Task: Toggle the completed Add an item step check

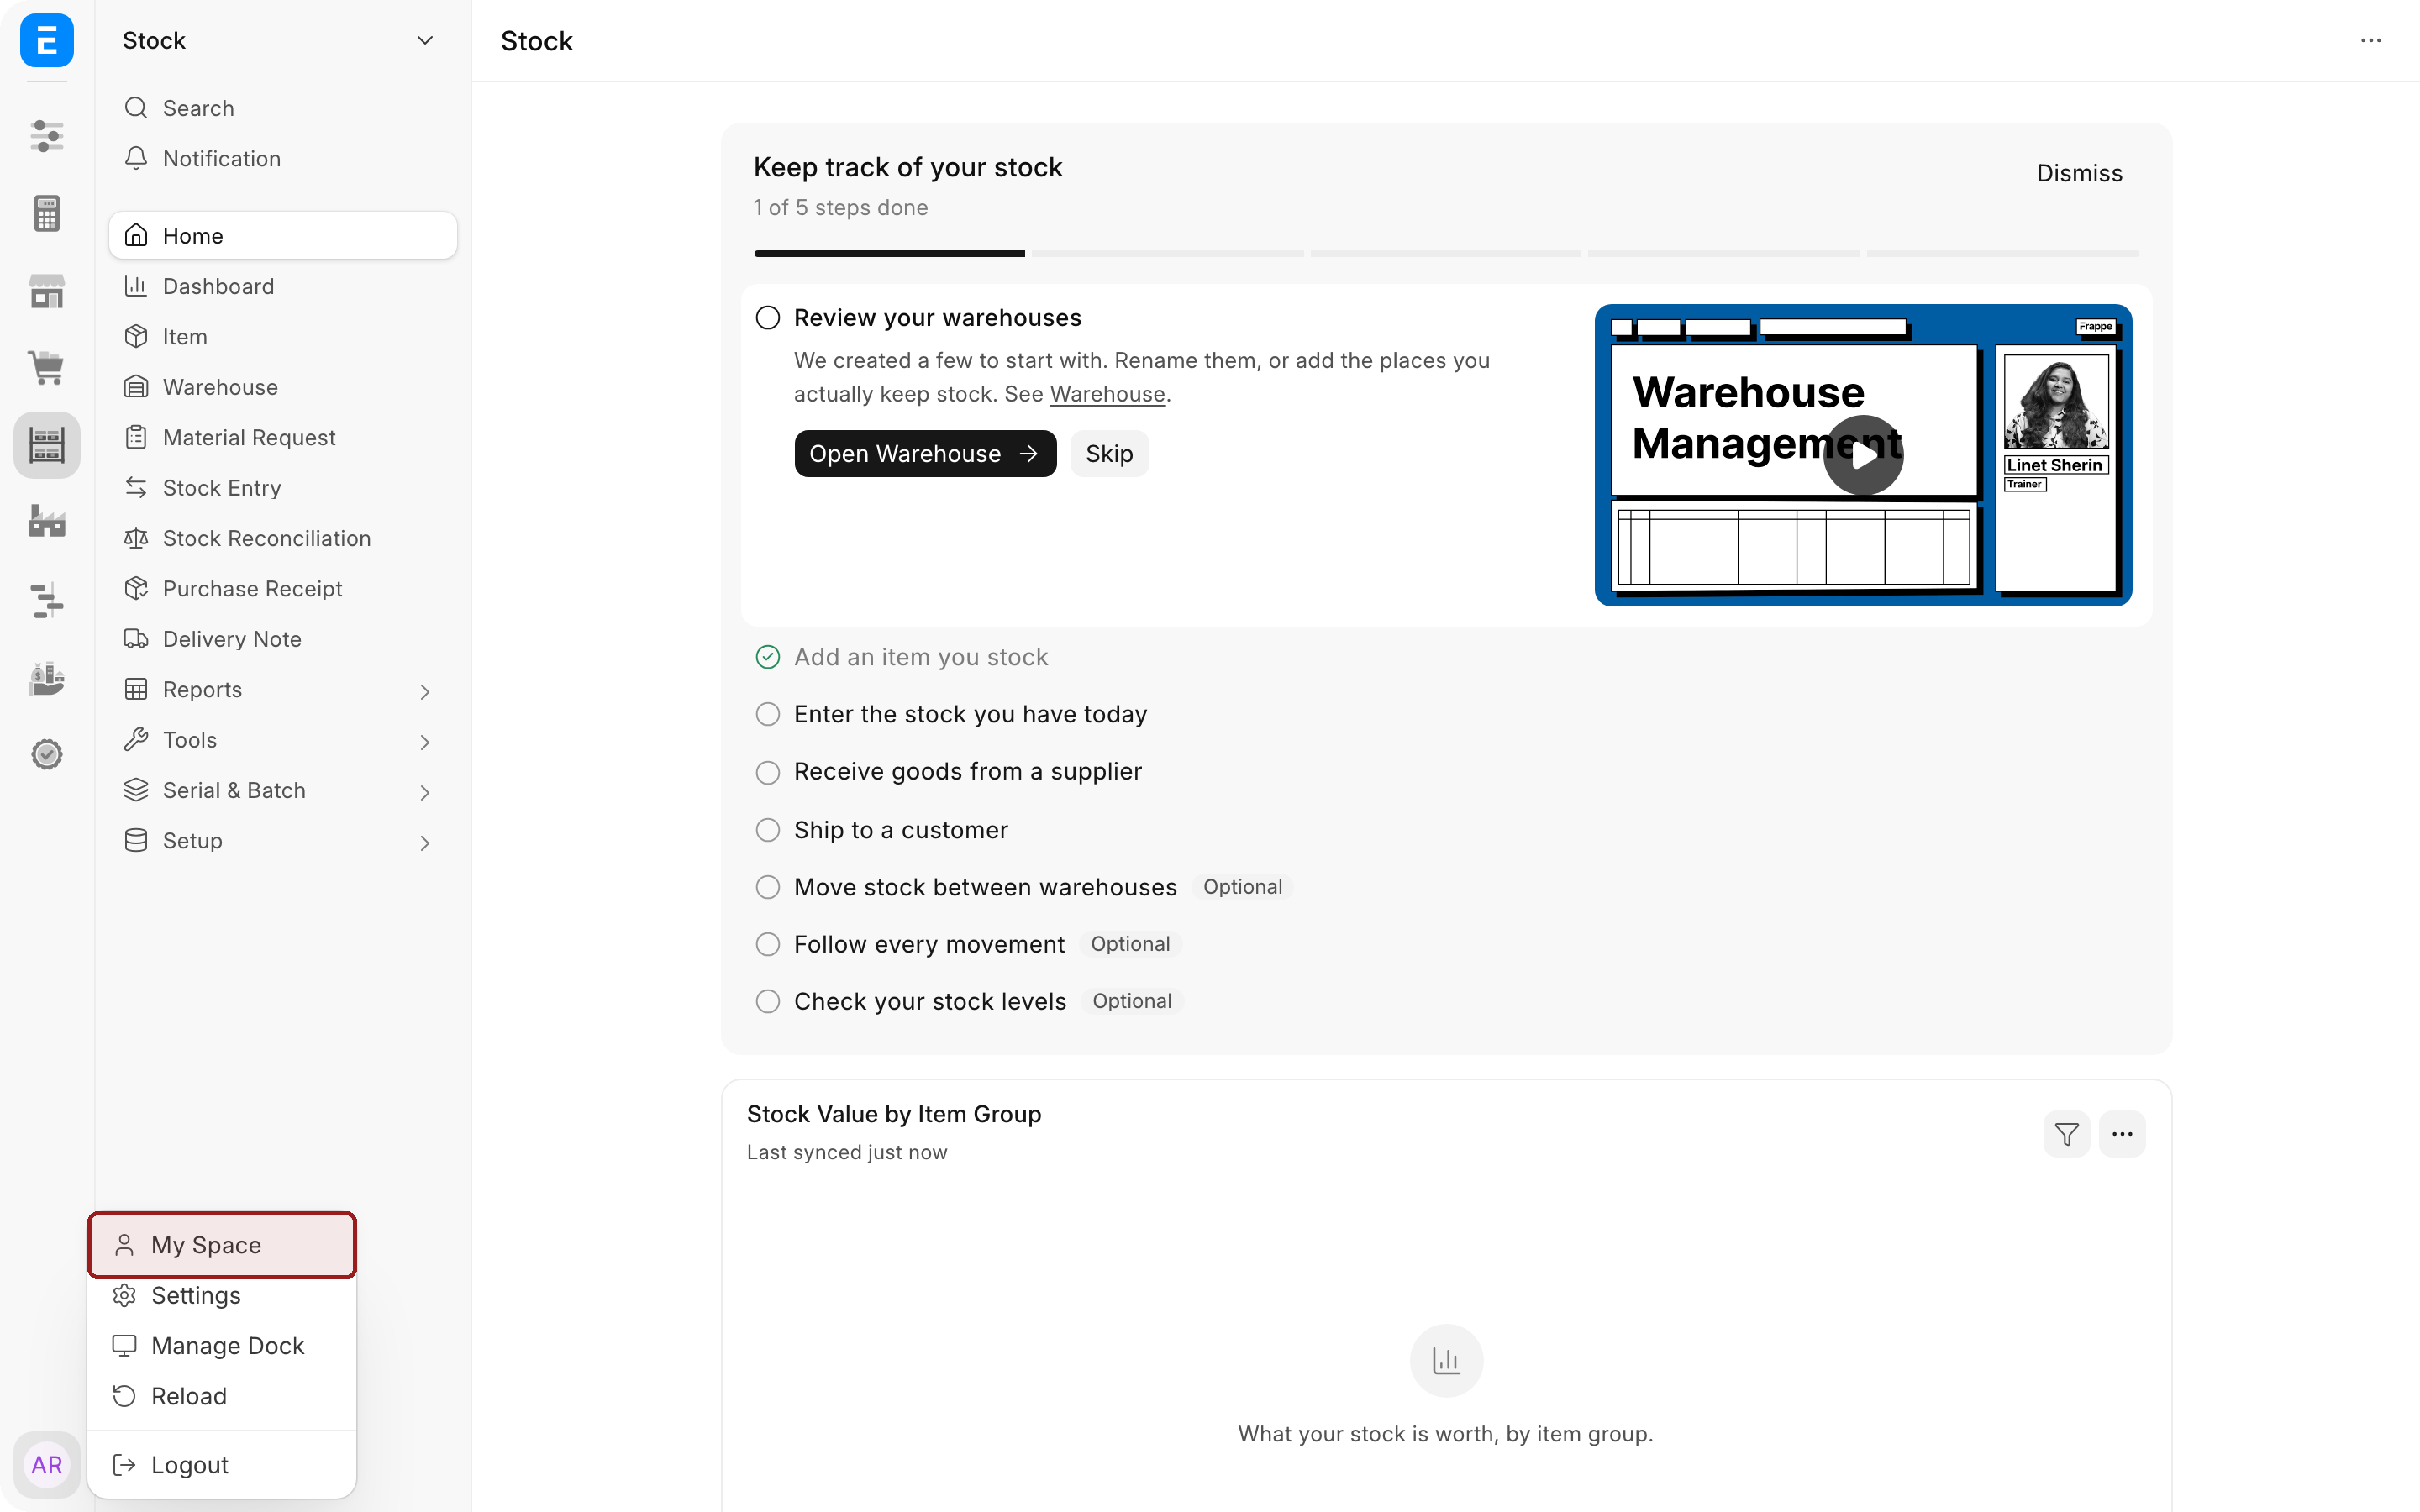Action: [x=768, y=657]
